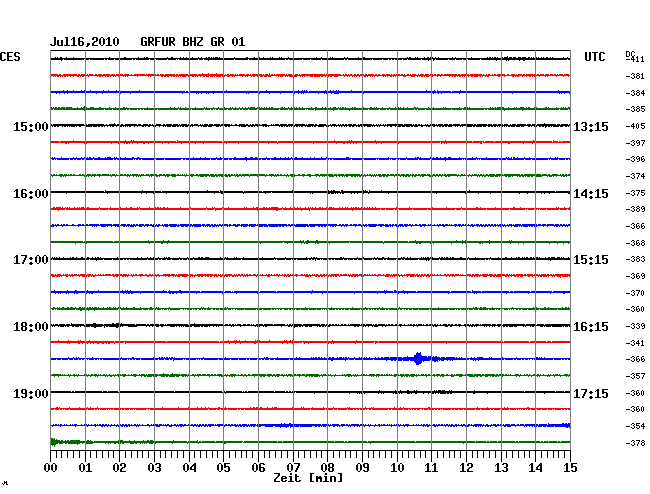650x494 pixels.
Task: Click the 06 minute tick label
Action: point(258,467)
